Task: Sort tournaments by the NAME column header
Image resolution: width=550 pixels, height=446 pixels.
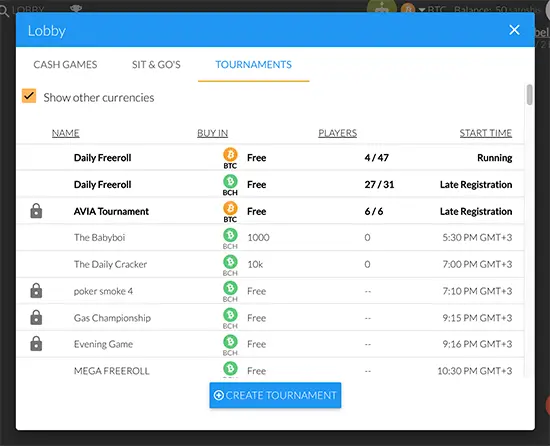Action: coord(66,133)
